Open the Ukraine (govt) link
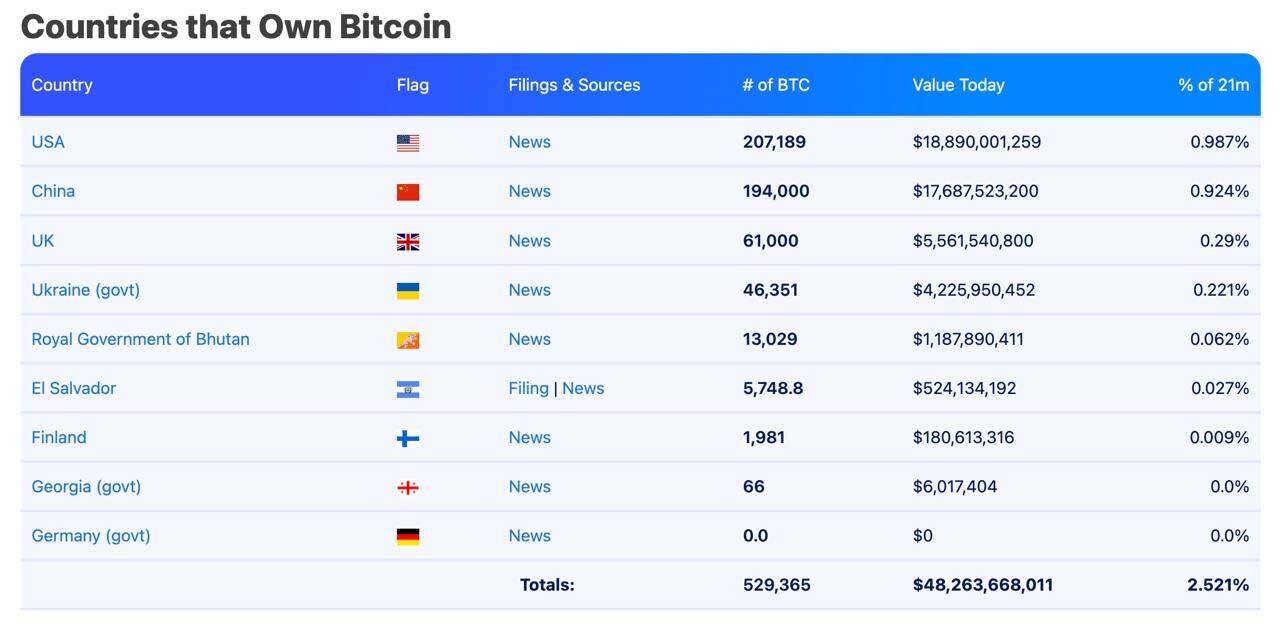Image resolution: width=1280 pixels, height=635 pixels. pos(86,290)
